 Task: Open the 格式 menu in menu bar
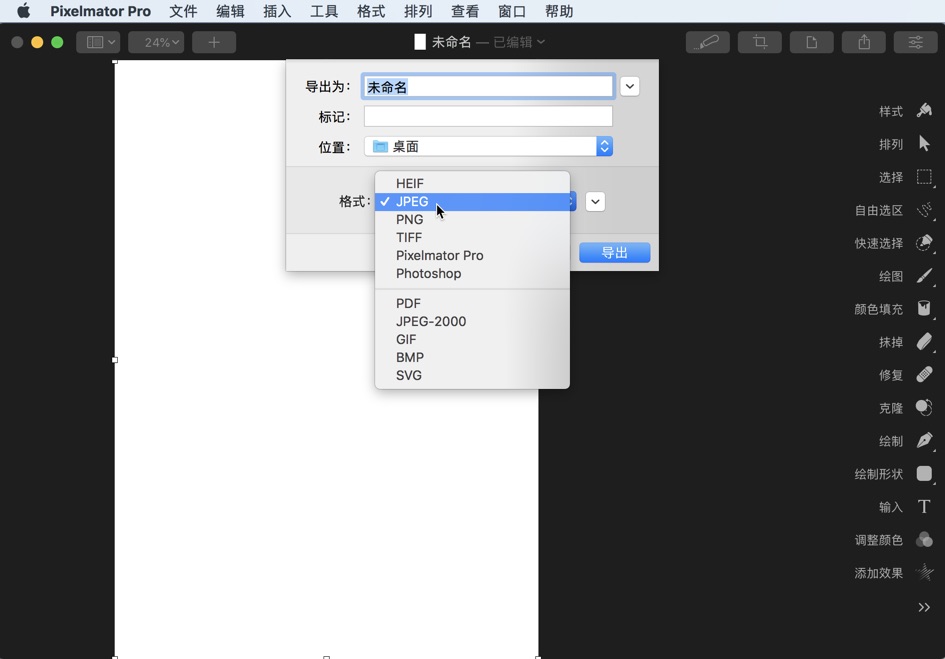pyautogui.click(x=371, y=11)
